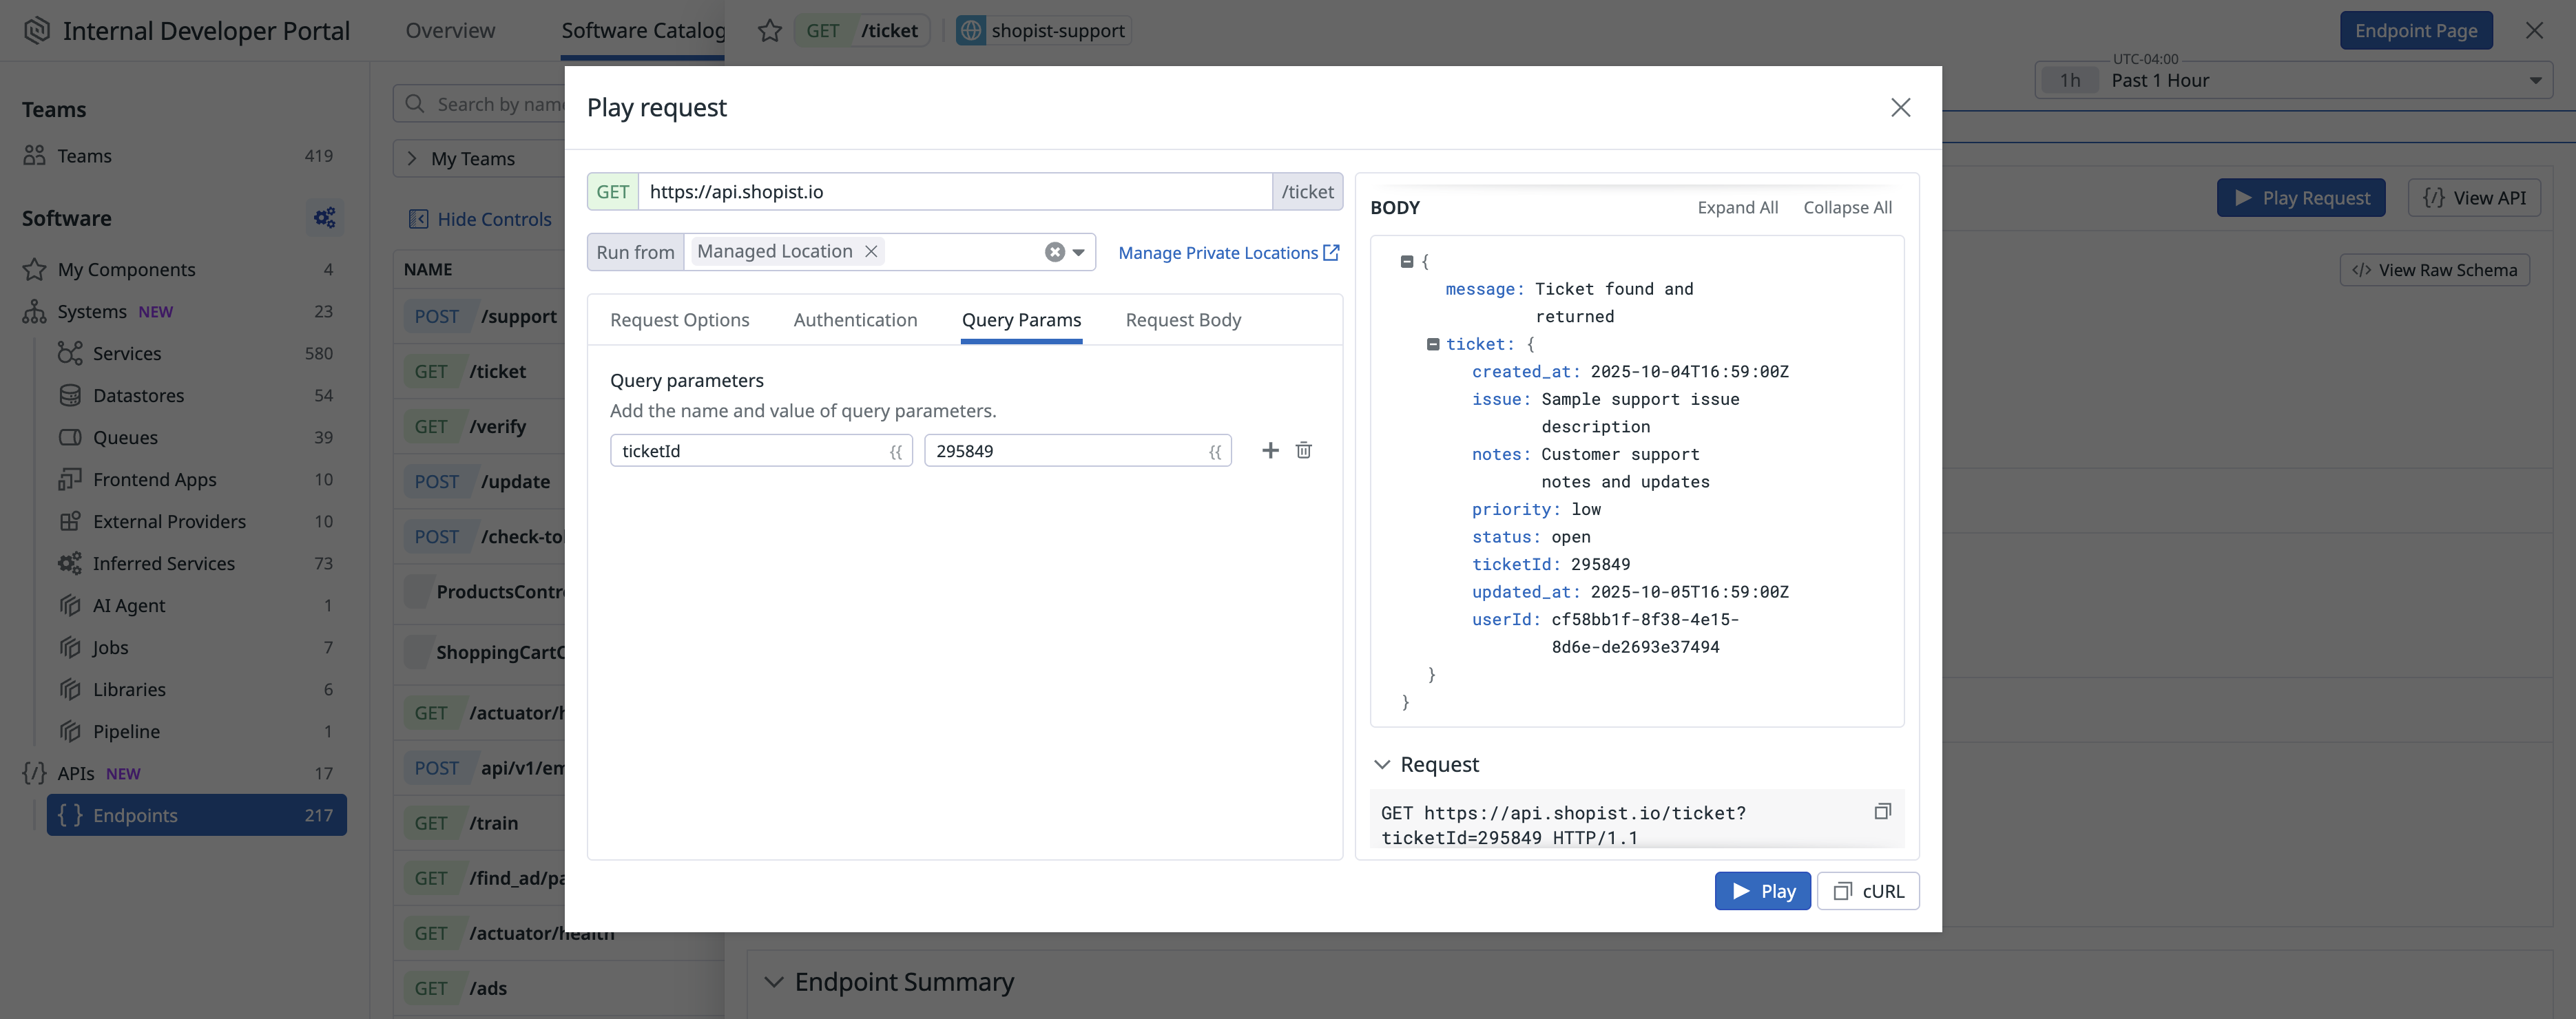
Task: Collapse the ticket object node
Action: (1432, 344)
